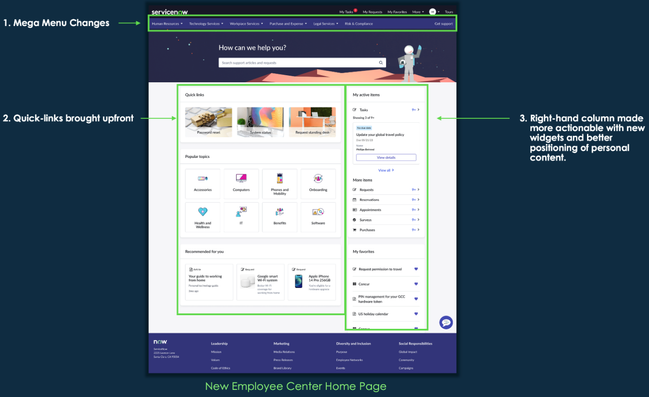Open the Health and Wellness heart icon

[x=202, y=212]
